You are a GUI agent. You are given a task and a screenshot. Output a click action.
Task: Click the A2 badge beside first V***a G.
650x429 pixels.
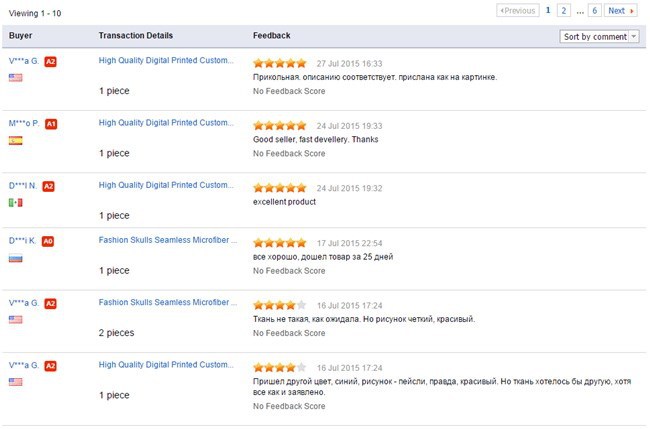(x=50, y=62)
